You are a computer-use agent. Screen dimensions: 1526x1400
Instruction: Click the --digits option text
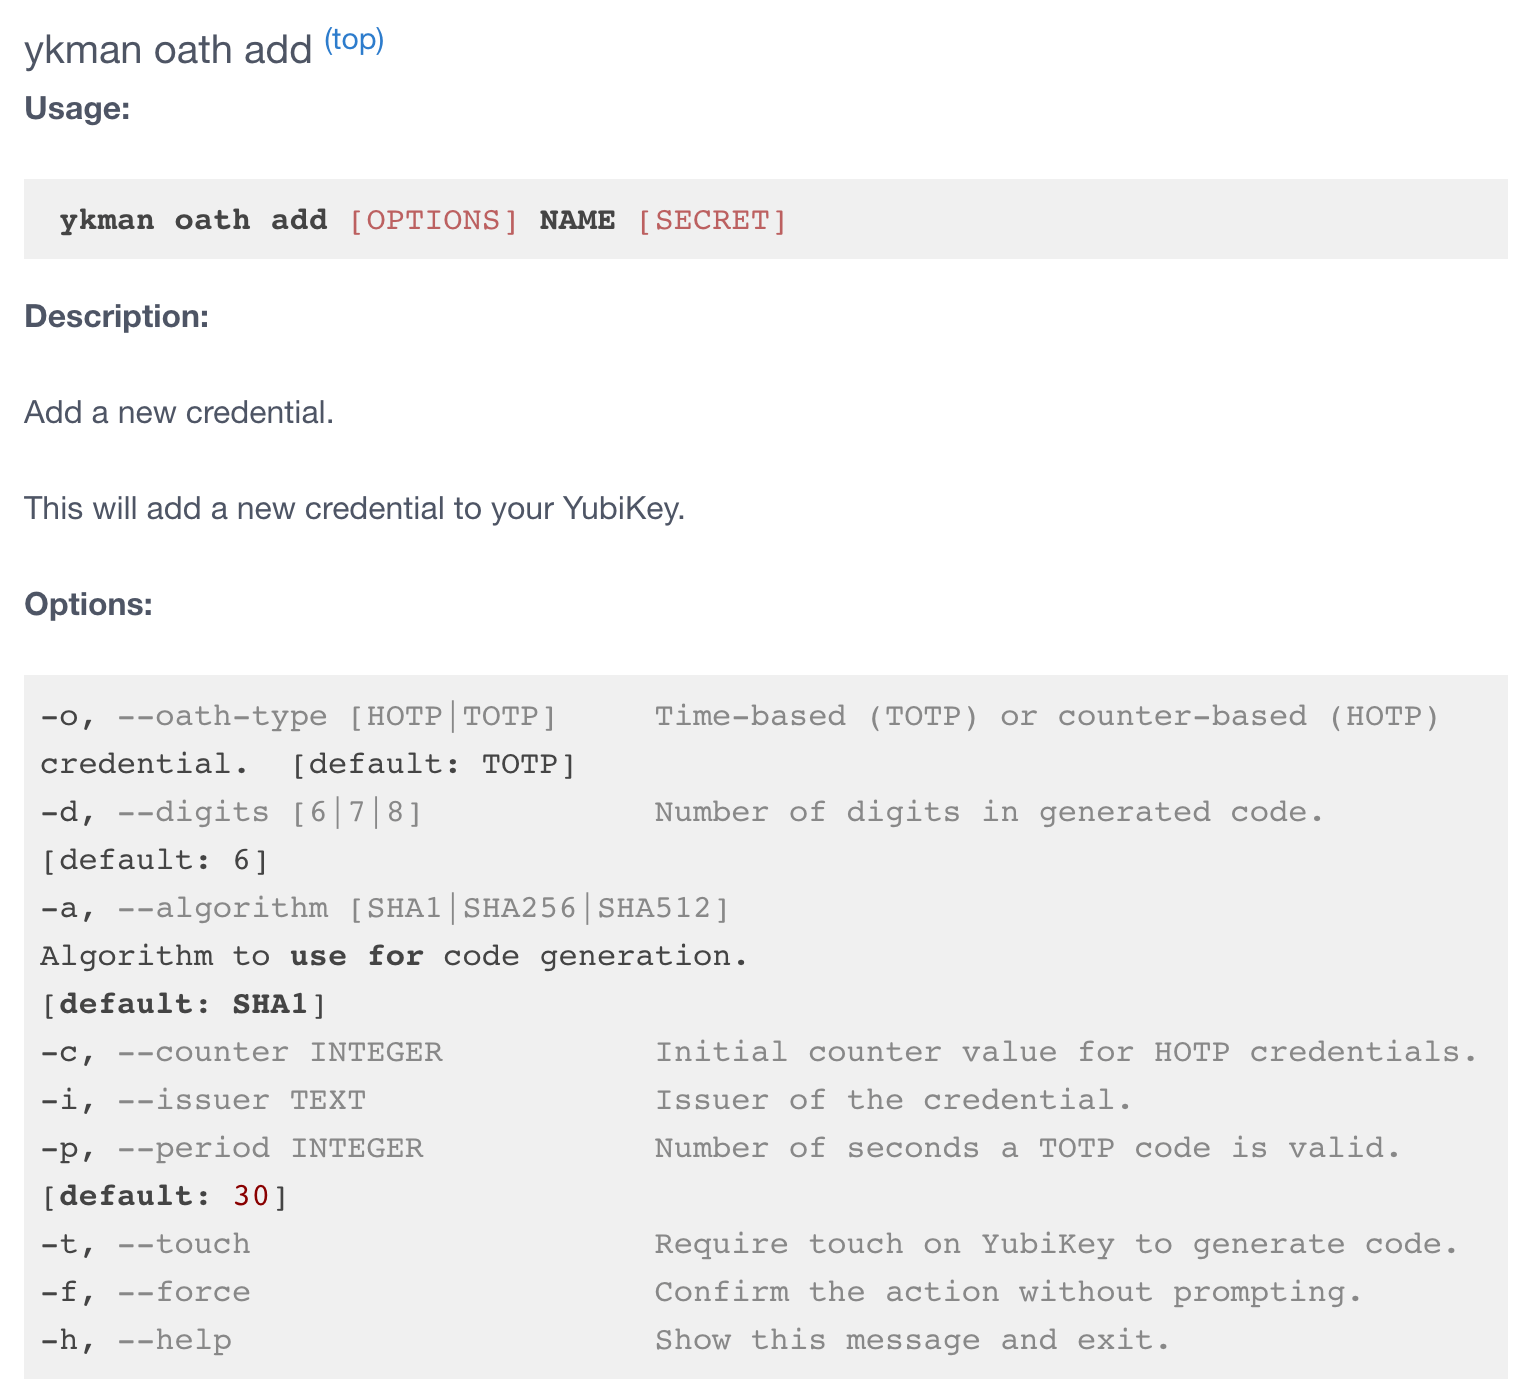pos(193,812)
